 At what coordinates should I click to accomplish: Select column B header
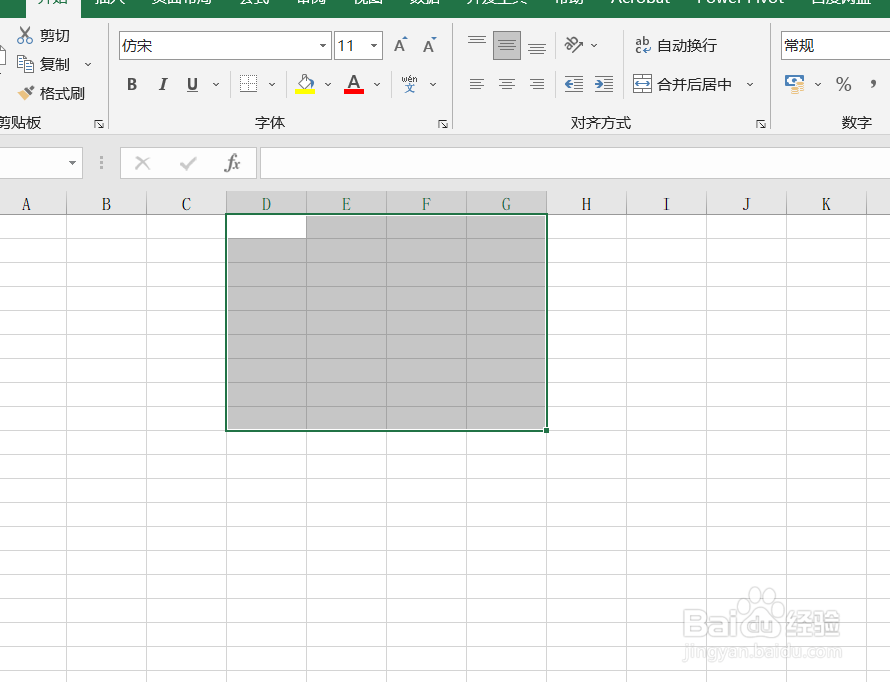click(106, 204)
